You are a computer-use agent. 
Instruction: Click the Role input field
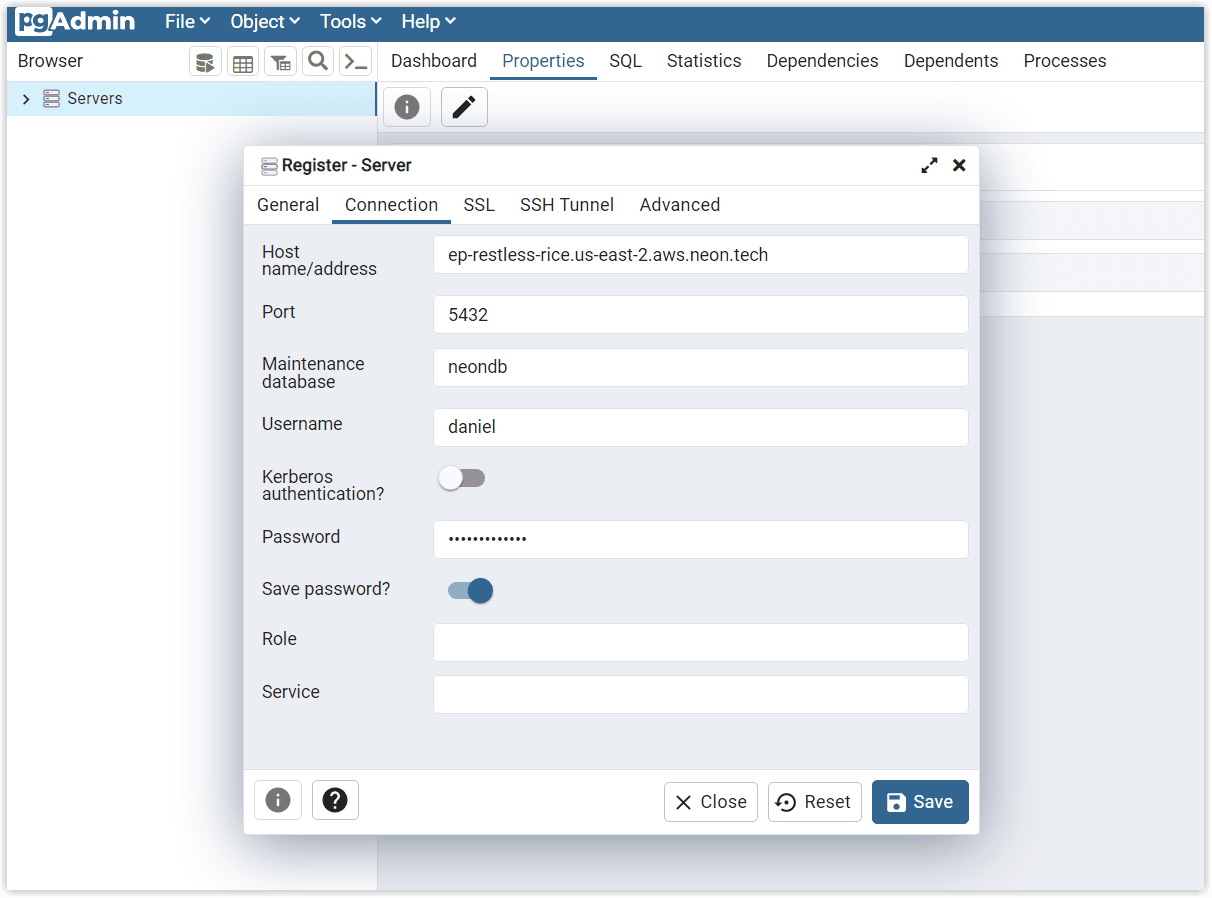(x=701, y=642)
